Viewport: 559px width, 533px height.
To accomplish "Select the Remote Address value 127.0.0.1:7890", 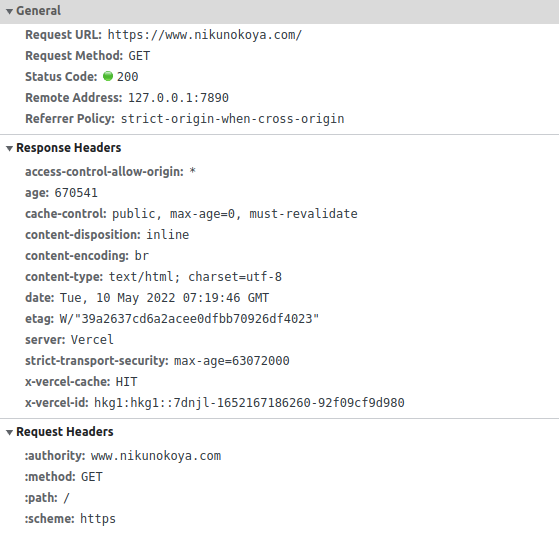I will click(178, 98).
